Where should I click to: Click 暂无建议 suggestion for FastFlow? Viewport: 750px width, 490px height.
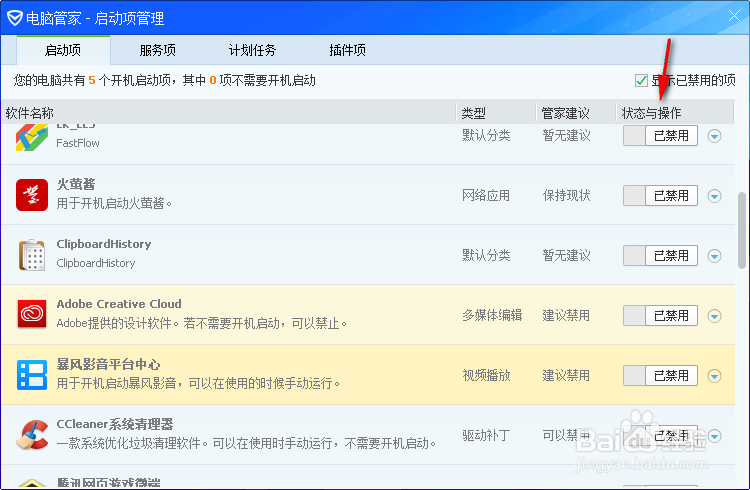566,135
